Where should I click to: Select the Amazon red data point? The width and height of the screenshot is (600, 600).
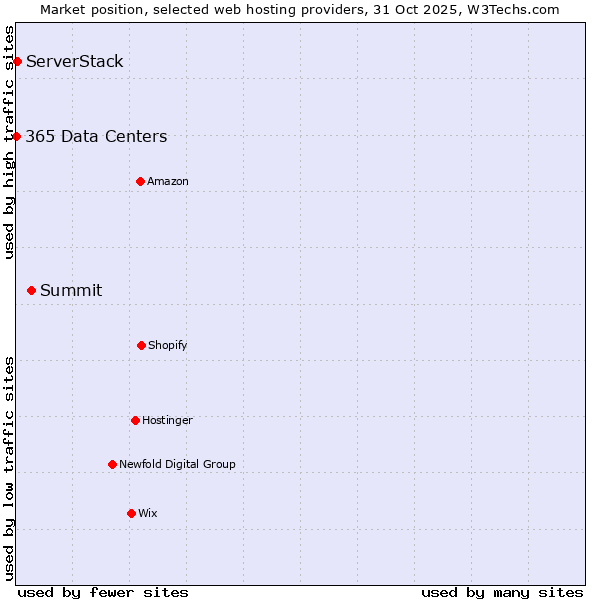point(140,181)
